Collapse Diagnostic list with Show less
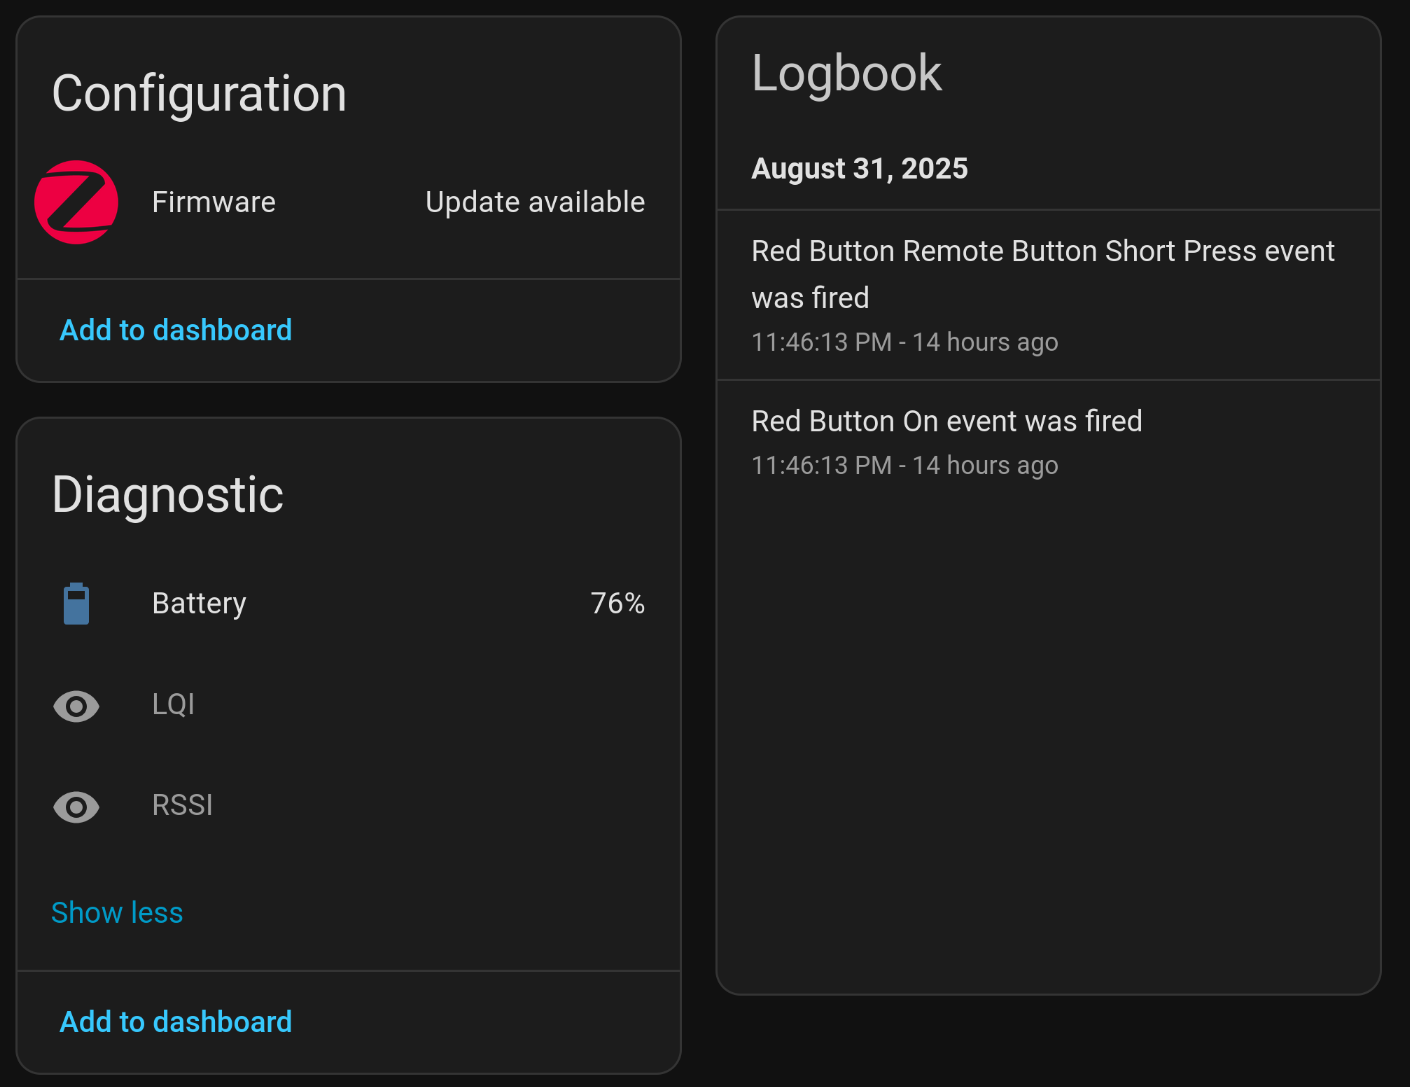The height and width of the screenshot is (1087, 1410). 117,913
